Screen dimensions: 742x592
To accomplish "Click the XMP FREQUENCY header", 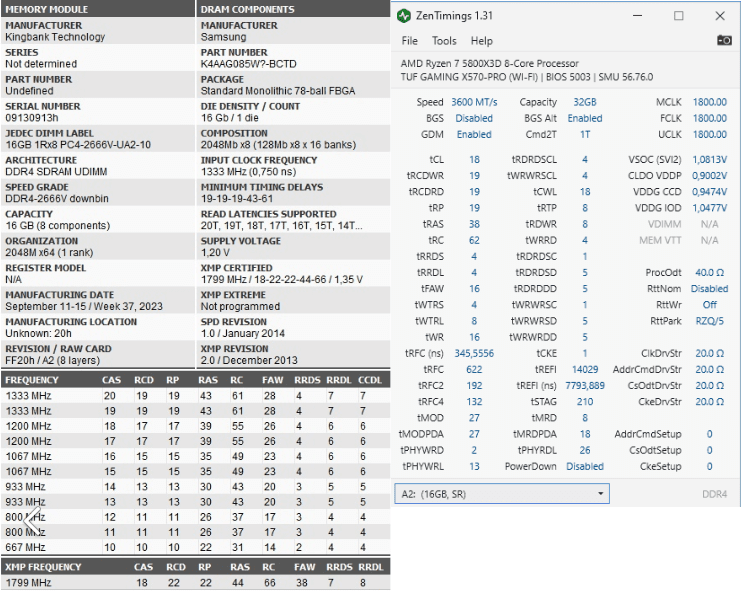I will (x=43, y=567).
